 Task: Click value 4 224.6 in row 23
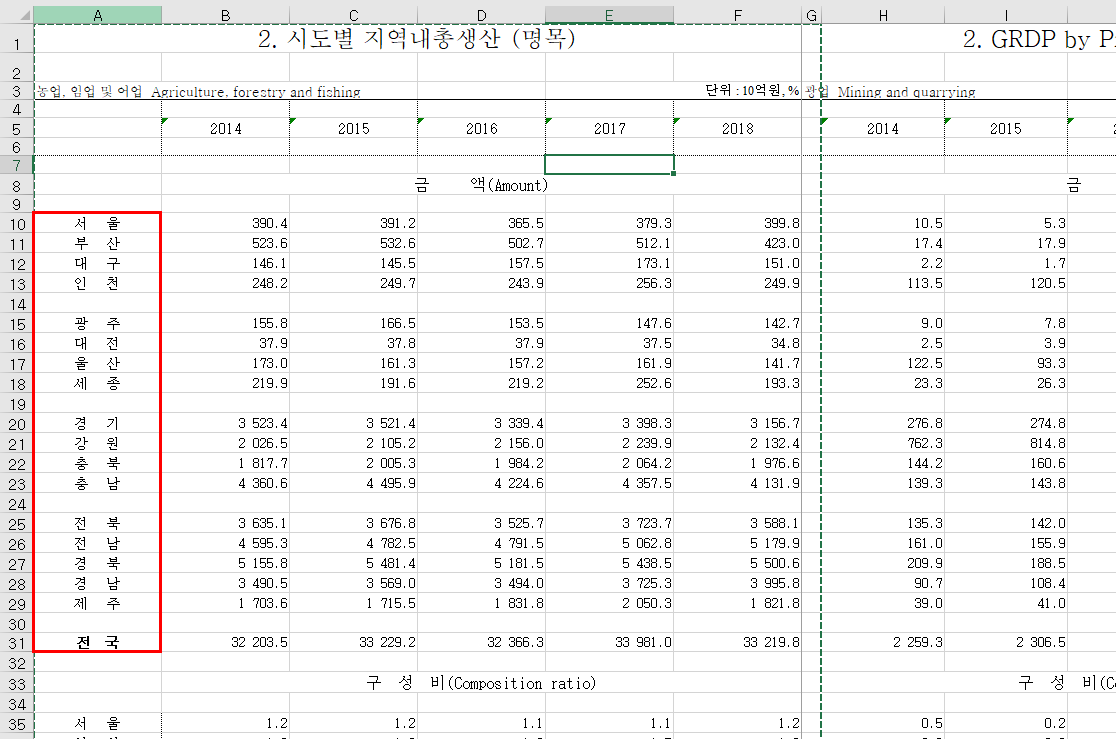(x=519, y=483)
